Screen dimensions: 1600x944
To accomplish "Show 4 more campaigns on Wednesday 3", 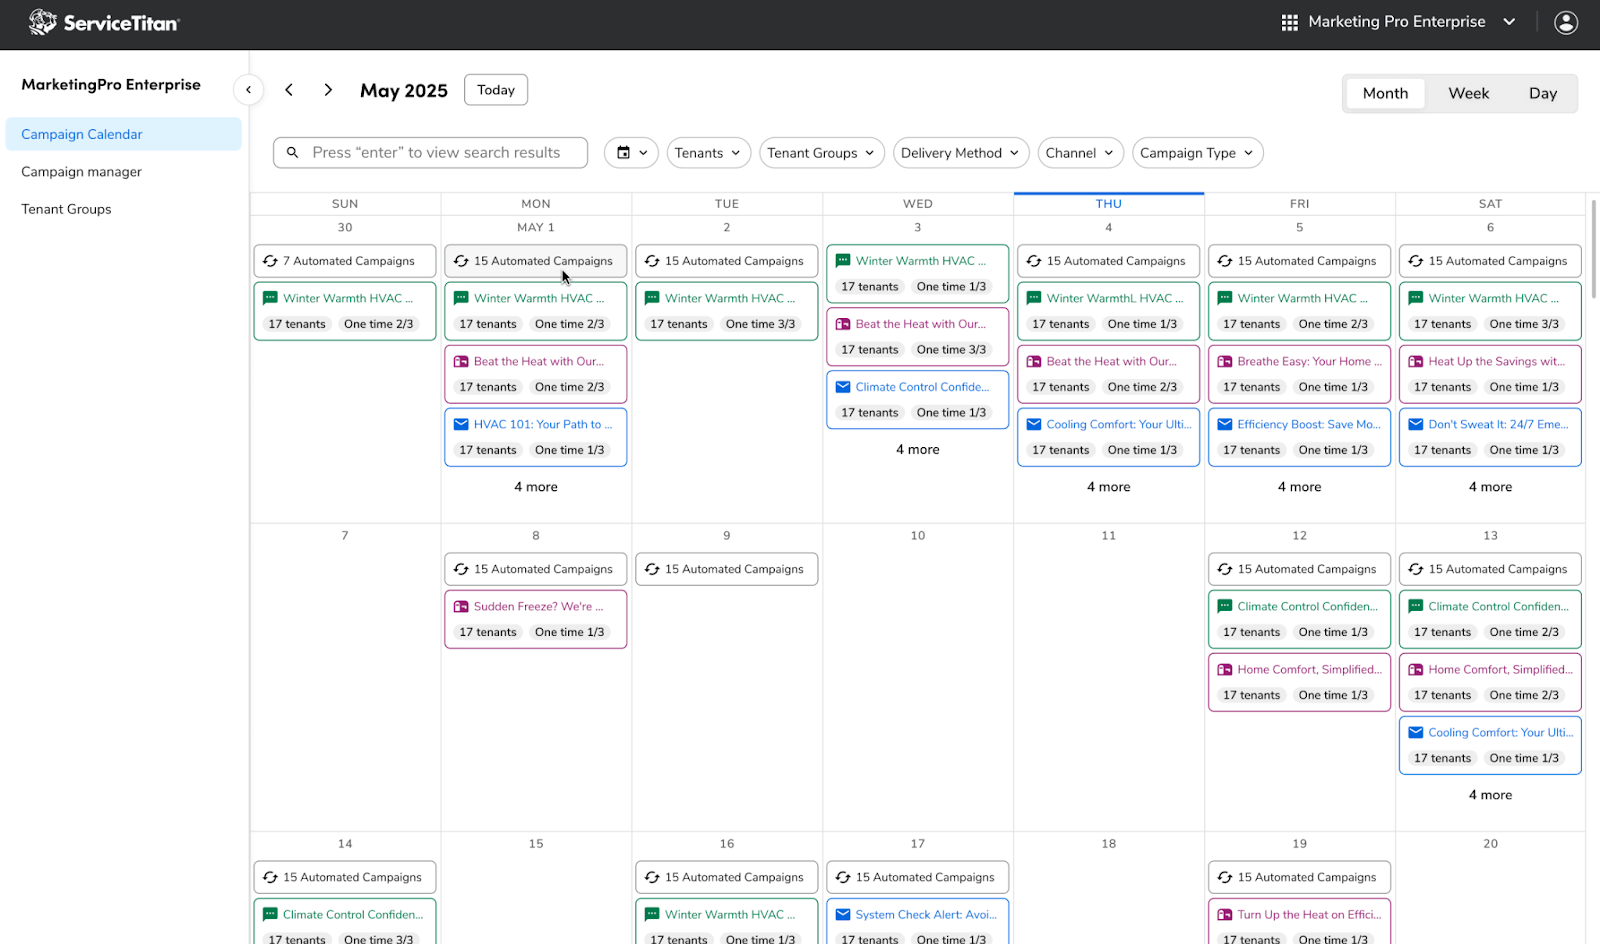I will click(x=918, y=450).
